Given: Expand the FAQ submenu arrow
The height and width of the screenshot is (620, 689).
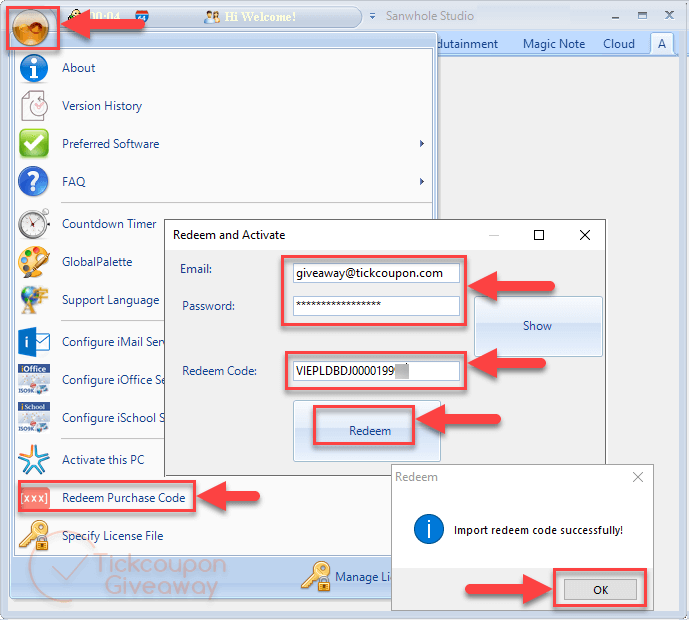Looking at the screenshot, I should (422, 181).
